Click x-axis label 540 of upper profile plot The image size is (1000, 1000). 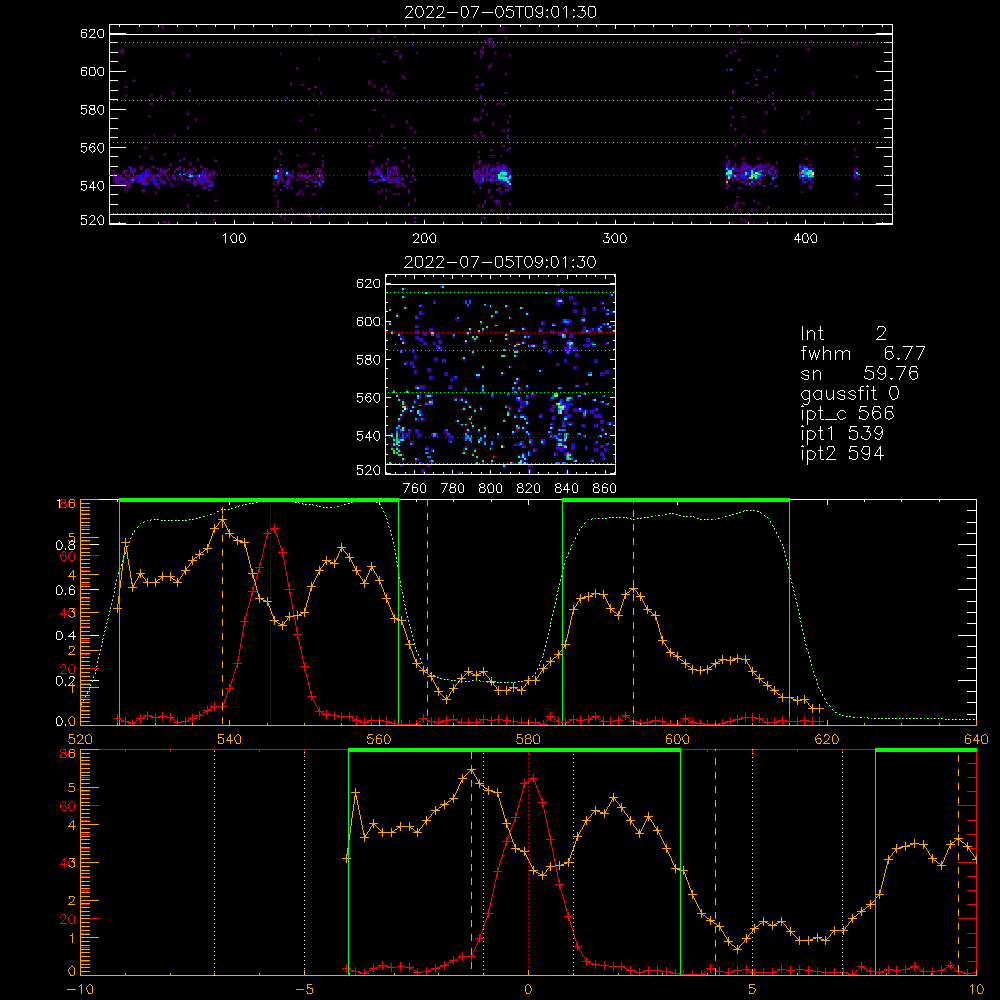[229, 740]
